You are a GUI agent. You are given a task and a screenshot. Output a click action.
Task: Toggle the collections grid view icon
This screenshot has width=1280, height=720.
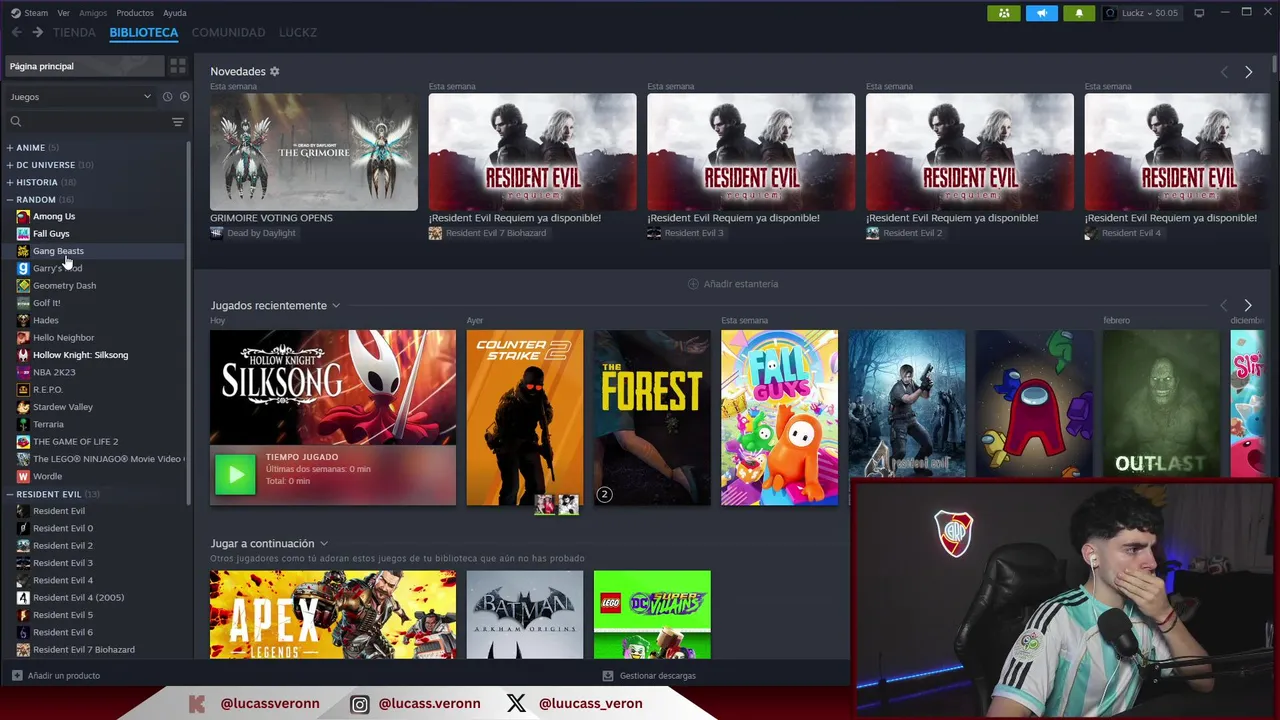pos(178,66)
